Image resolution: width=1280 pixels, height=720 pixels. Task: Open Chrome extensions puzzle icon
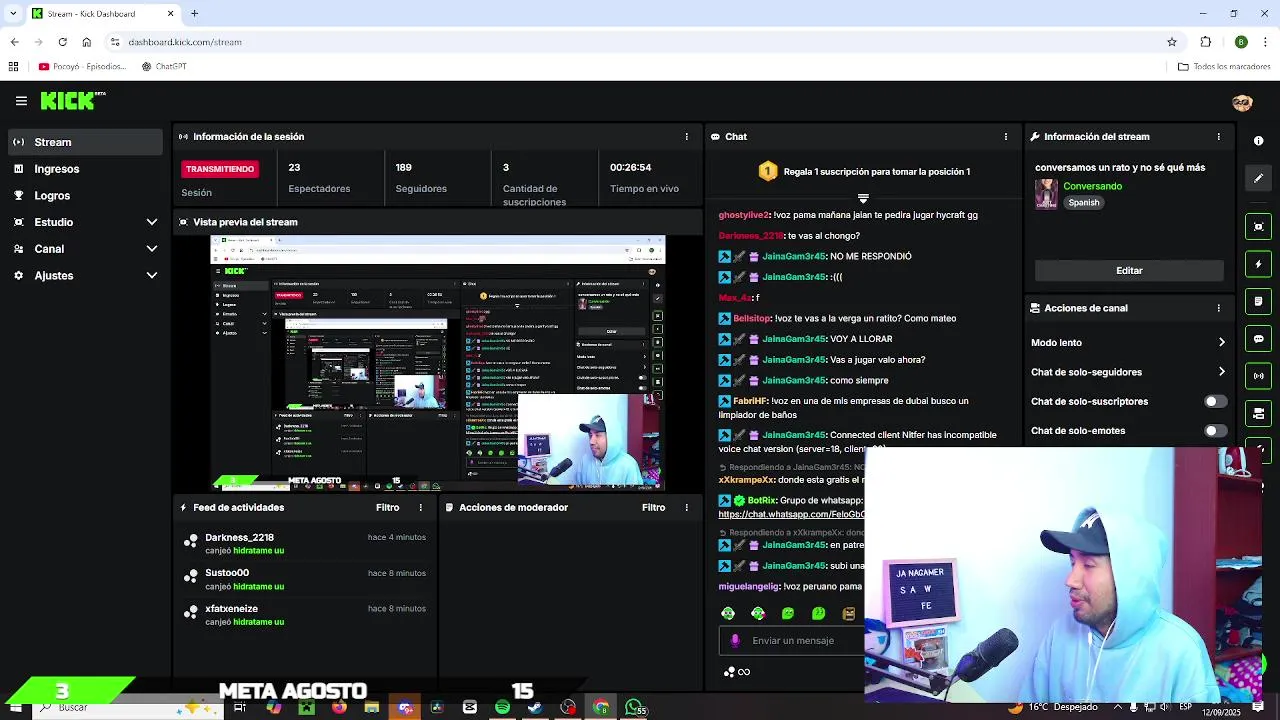tap(1206, 42)
